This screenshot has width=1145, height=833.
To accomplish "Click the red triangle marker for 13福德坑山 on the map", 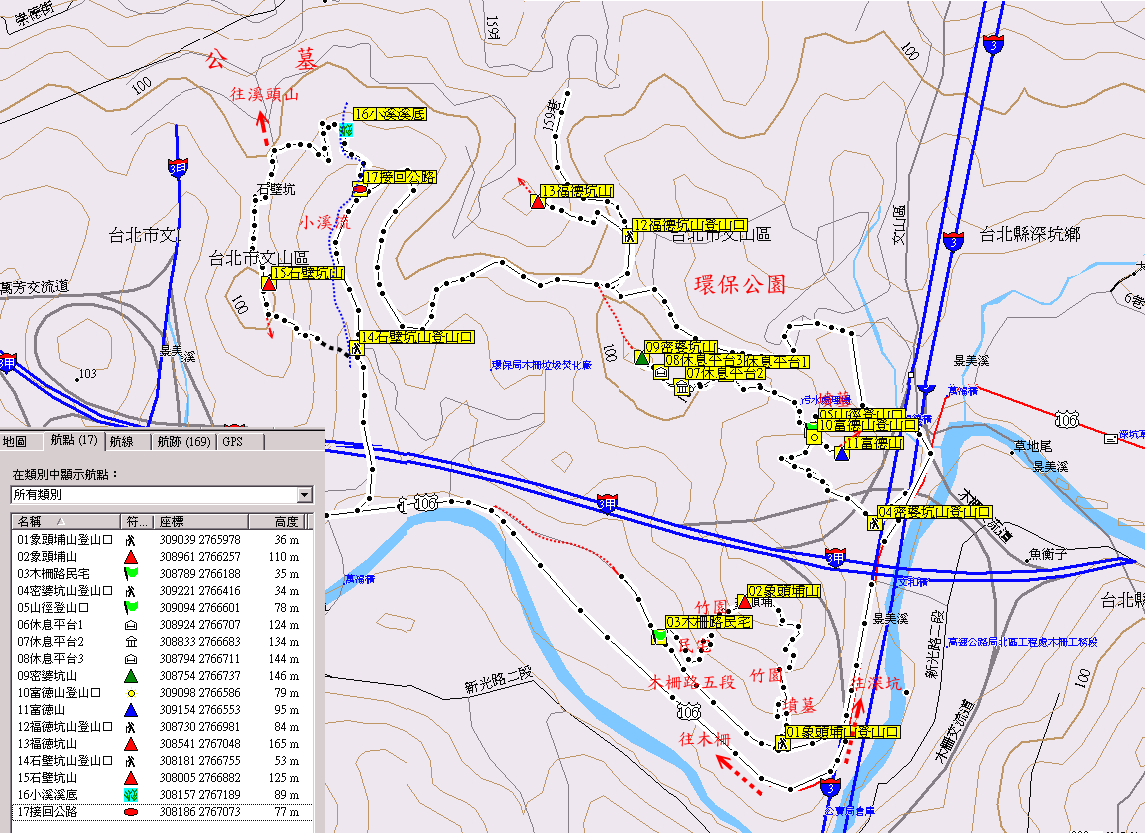I will [537, 203].
